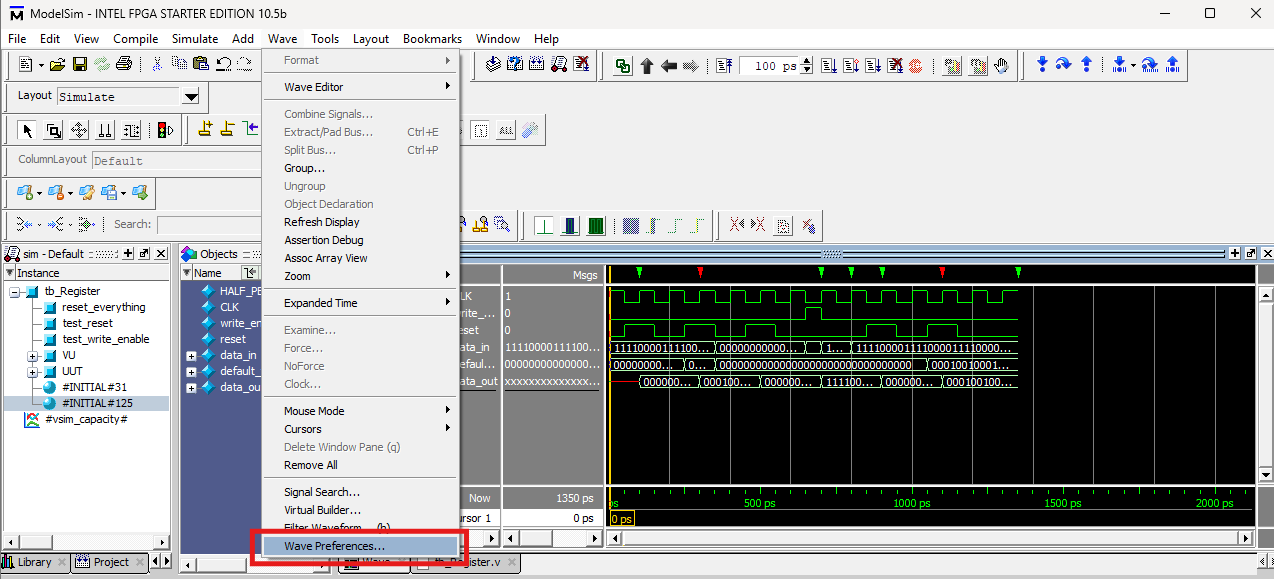Select the reset signal in Objects

233,339
